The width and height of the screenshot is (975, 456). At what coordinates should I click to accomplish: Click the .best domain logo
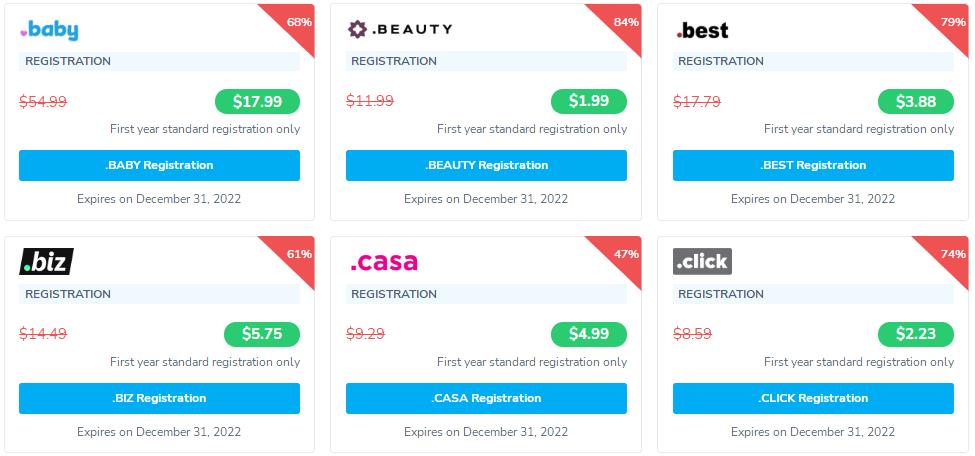coord(702,30)
